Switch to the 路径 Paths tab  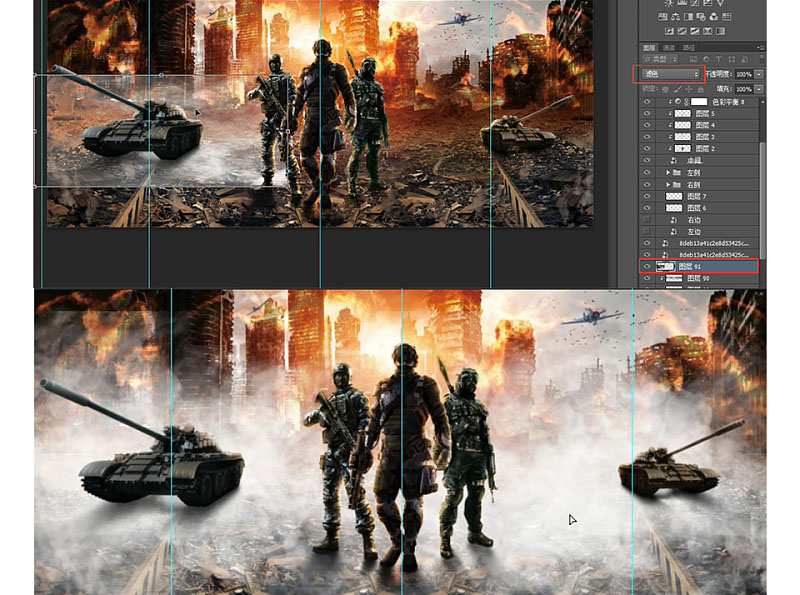click(x=690, y=46)
